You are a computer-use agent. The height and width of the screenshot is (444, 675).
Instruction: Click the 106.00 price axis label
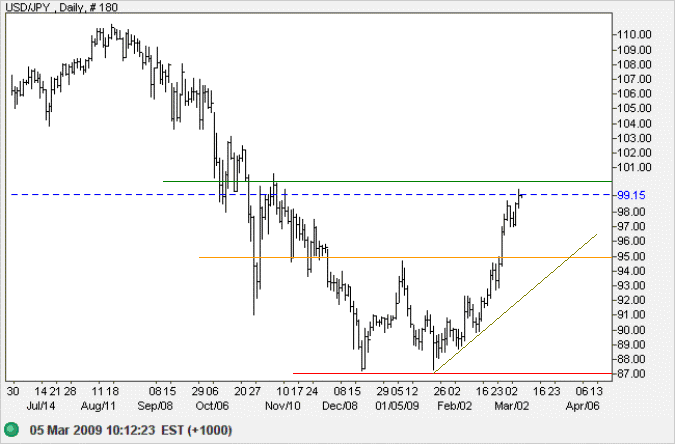(634, 93)
